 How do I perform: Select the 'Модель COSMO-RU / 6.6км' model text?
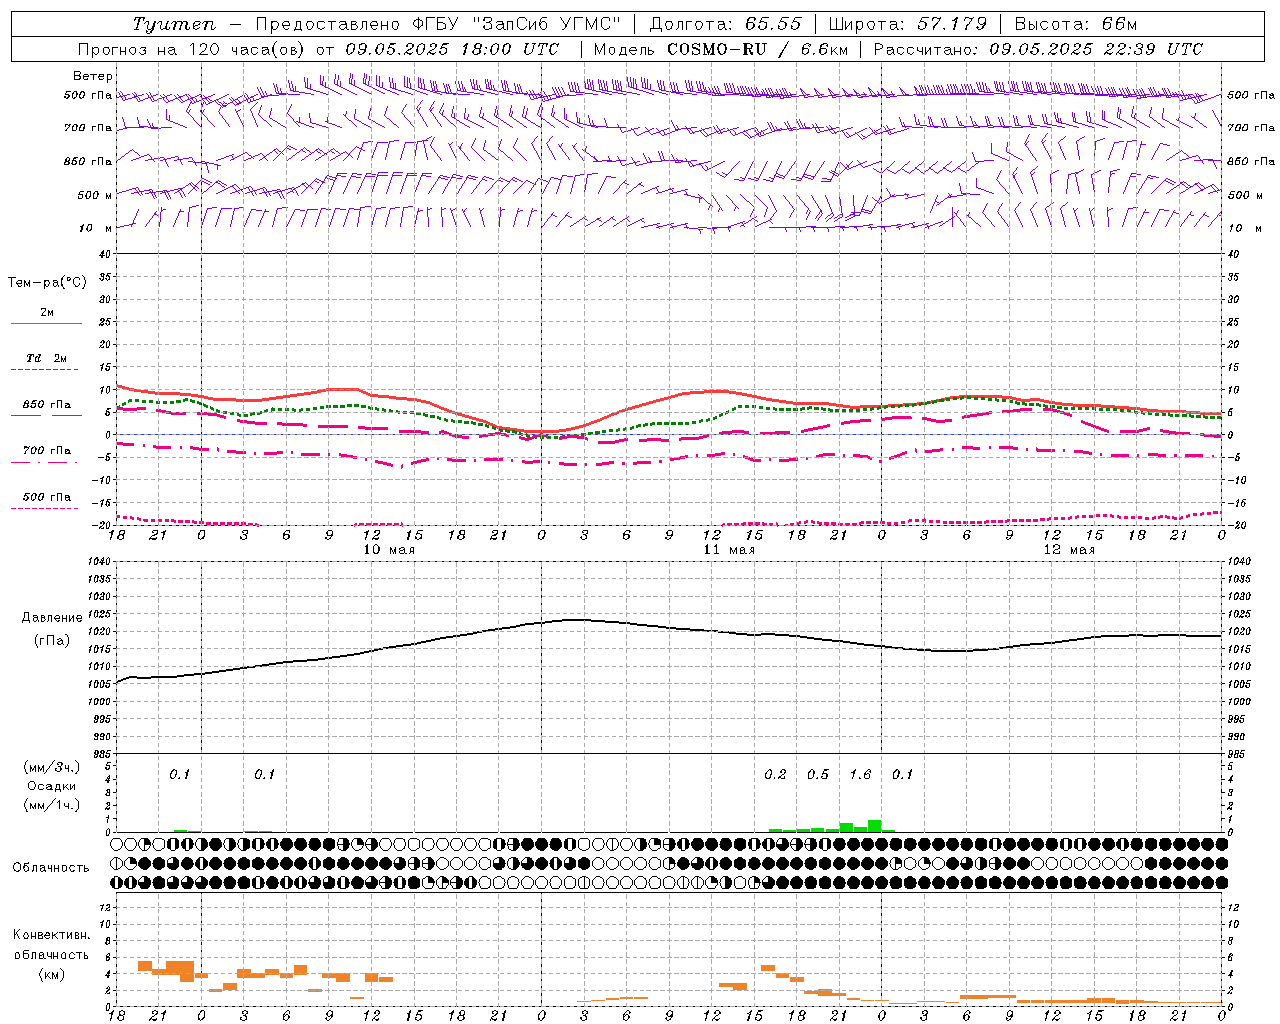point(721,49)
